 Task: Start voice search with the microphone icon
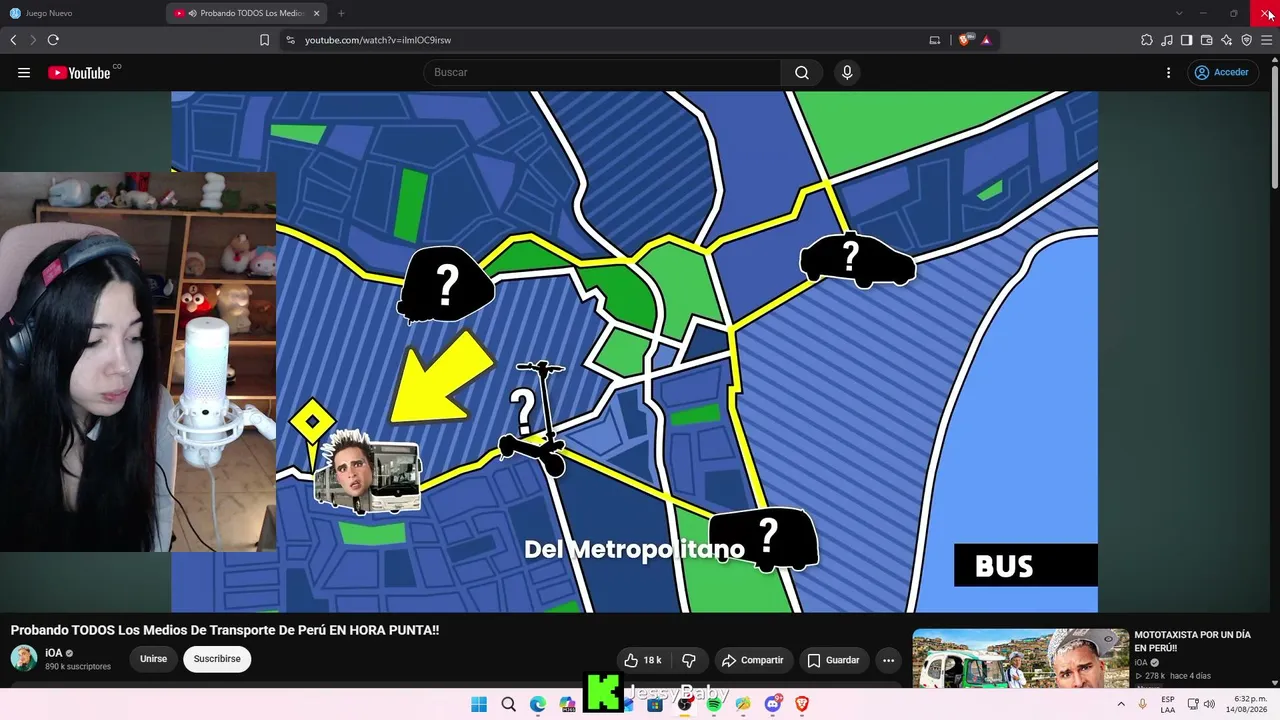(x=847, y=72)
